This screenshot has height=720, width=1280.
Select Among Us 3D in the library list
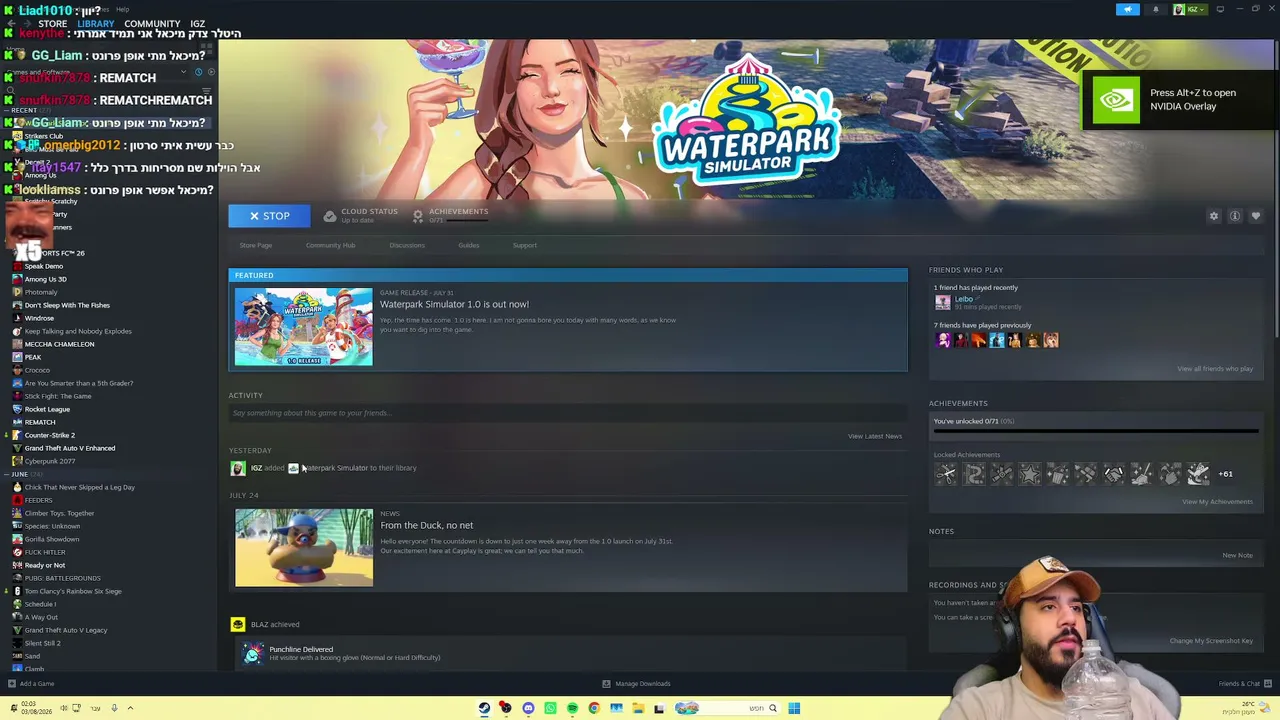click(x=45, y=279)
